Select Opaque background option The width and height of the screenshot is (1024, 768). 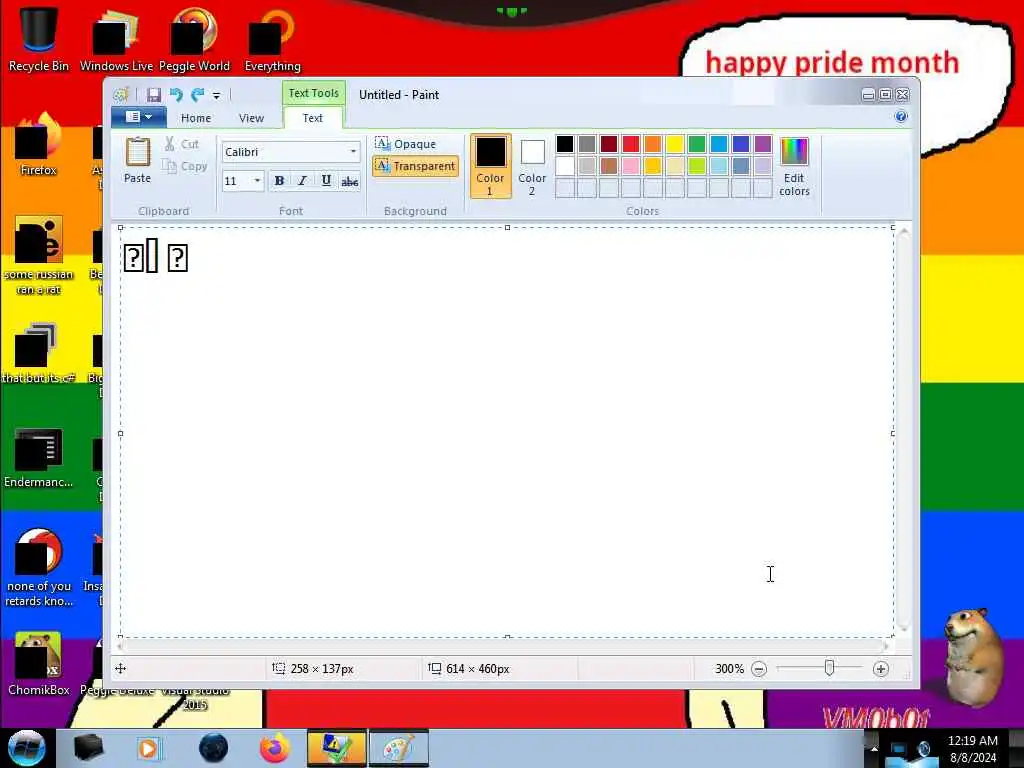click(406, 144)
